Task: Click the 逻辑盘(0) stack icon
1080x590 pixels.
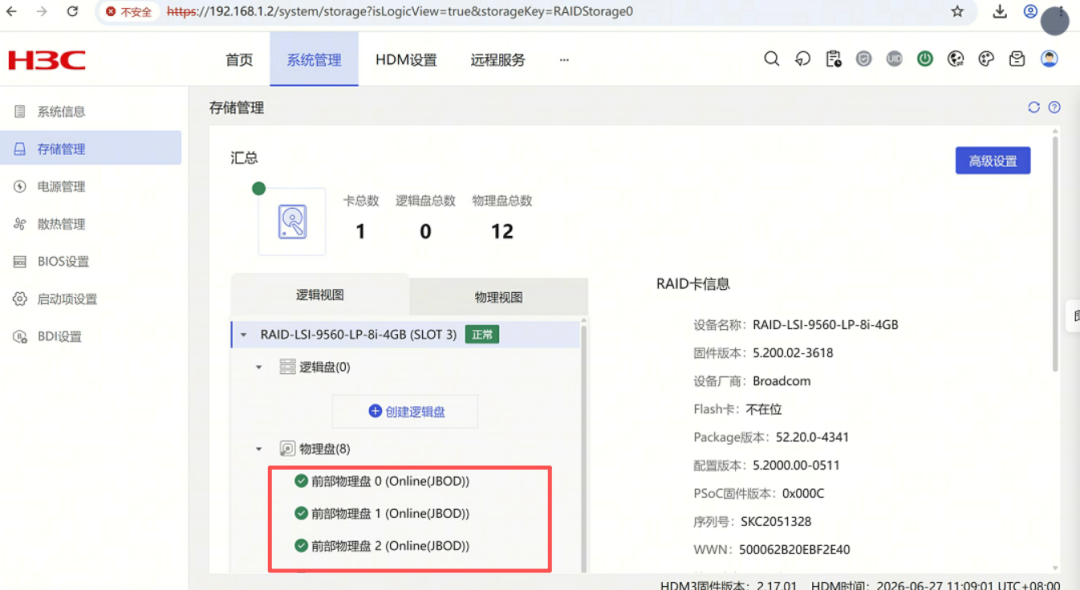Action: 287,367
